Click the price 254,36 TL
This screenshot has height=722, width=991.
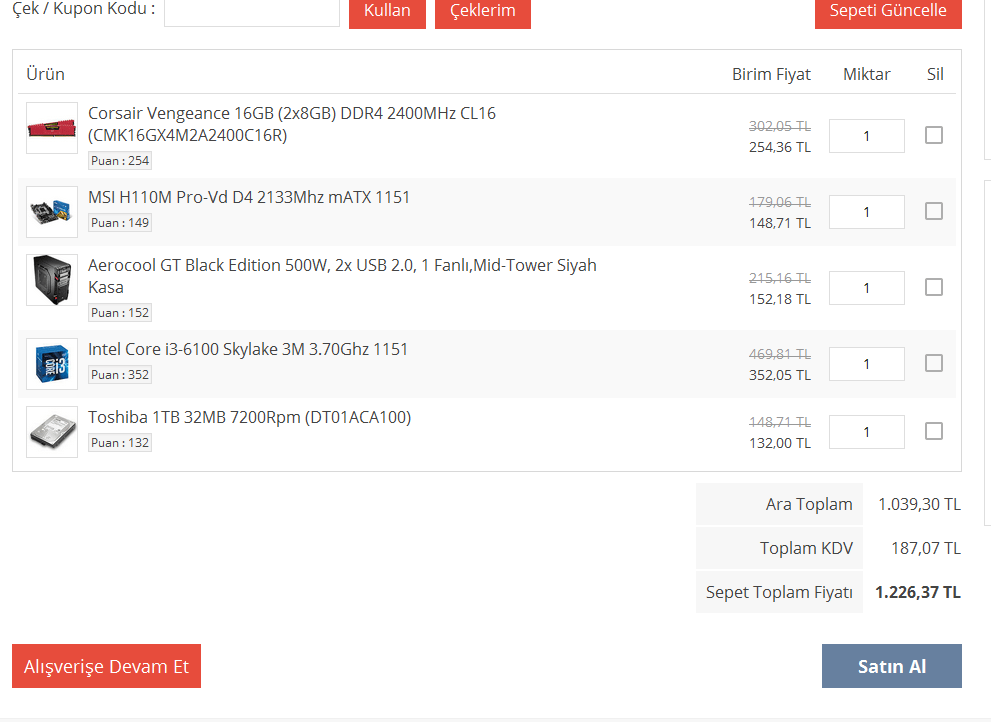[780, 147]
